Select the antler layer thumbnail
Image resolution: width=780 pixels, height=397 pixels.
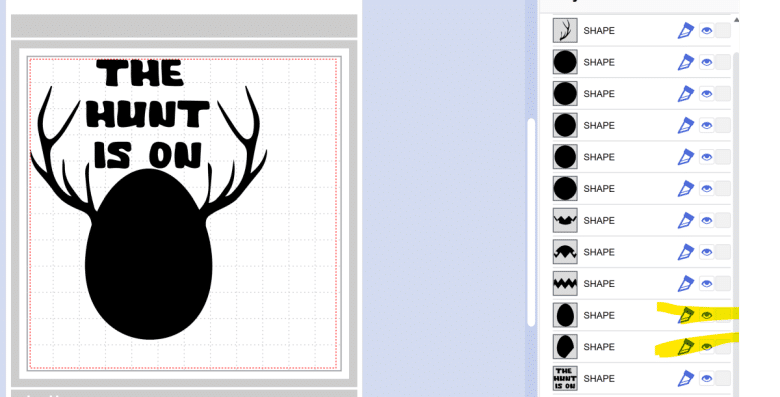click(x=565, y=31)
